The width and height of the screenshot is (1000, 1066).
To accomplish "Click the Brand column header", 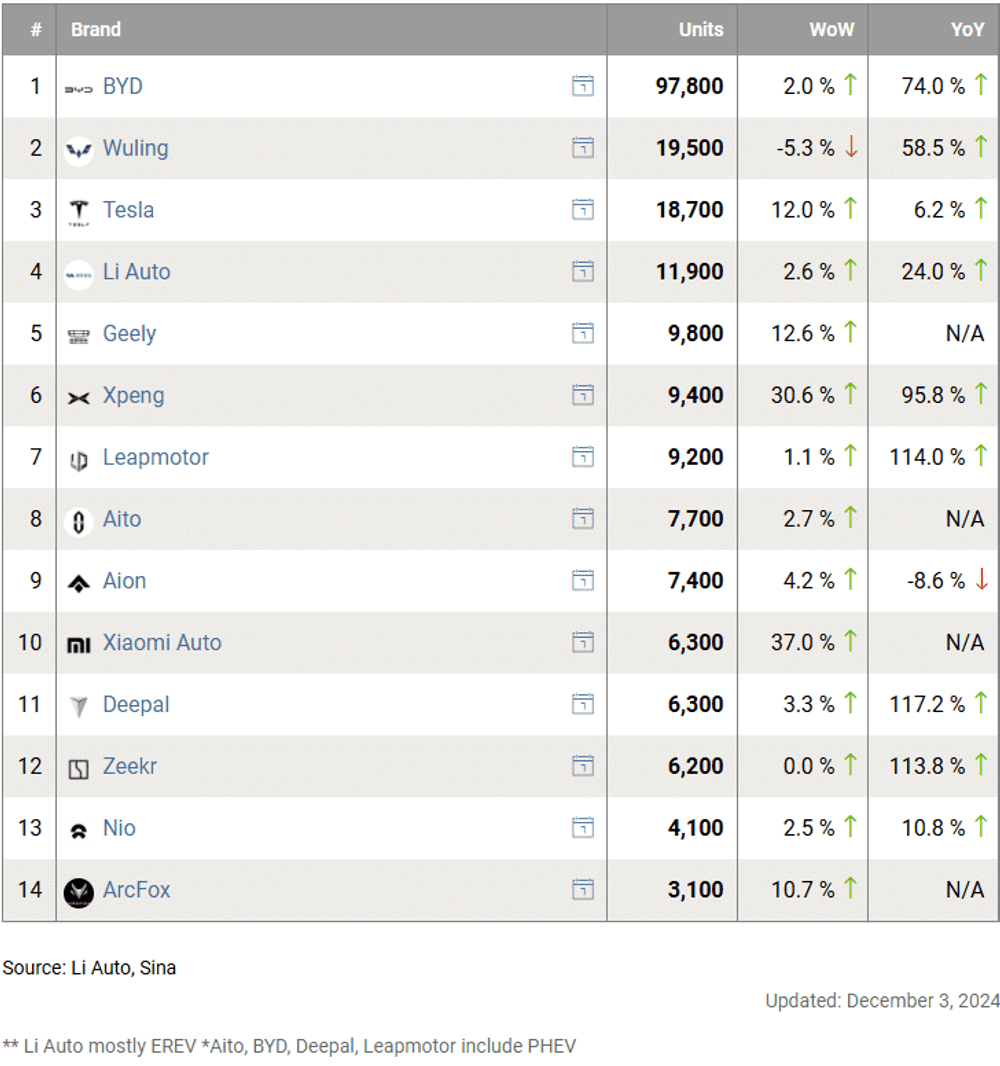I will click(x=96, y=29).
